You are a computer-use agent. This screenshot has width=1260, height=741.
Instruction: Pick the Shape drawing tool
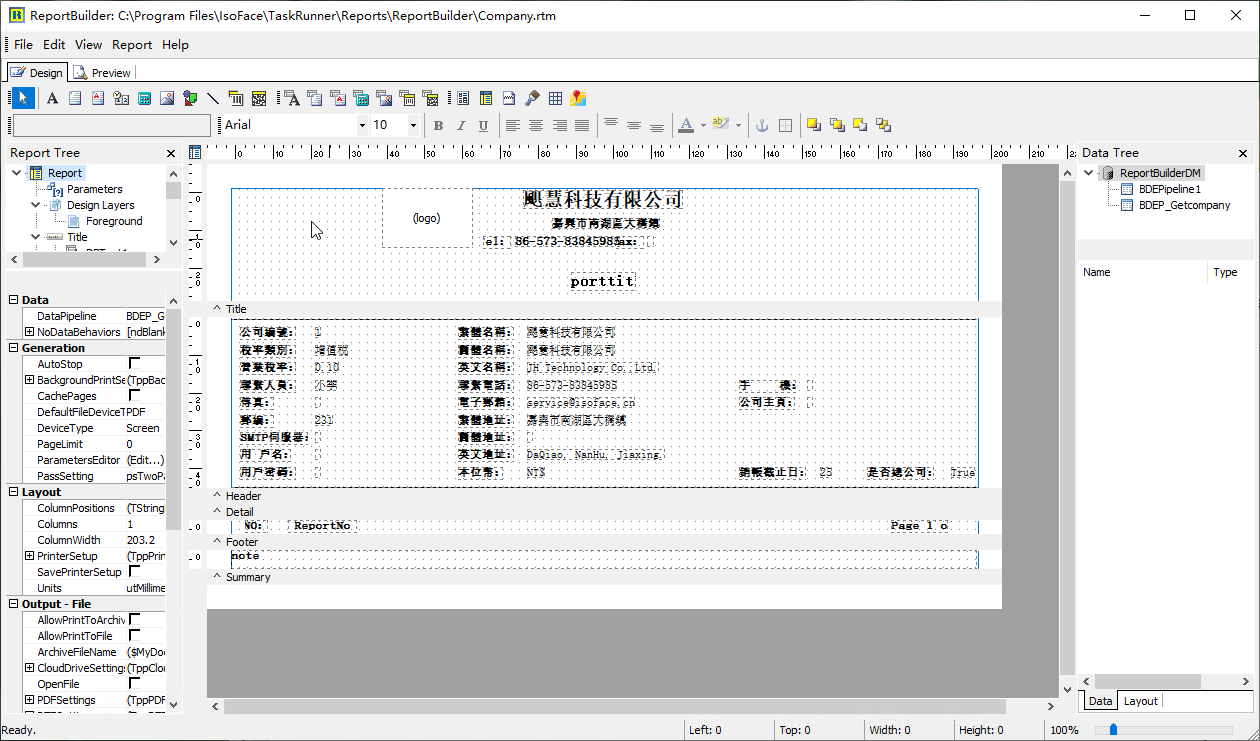point(190,98)
